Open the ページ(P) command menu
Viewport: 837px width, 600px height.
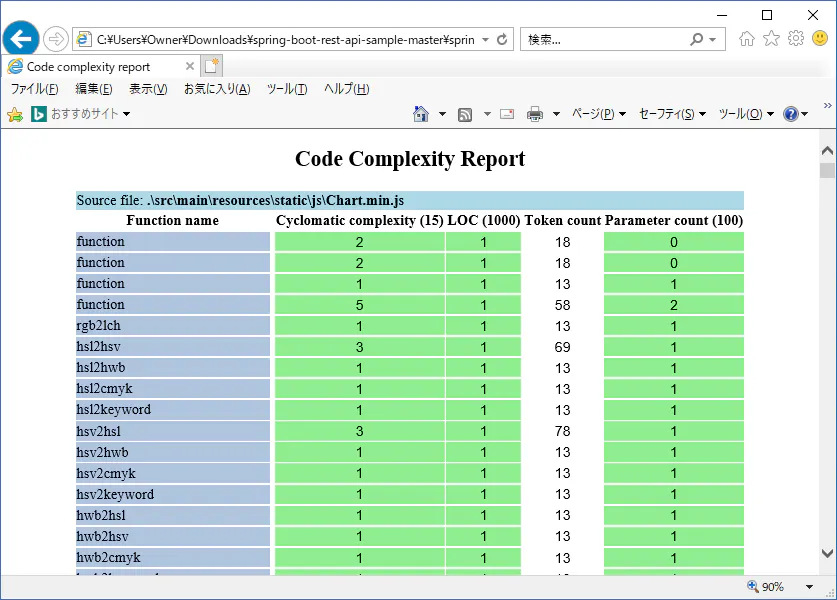pyautogui.click(x=598, y=114)
